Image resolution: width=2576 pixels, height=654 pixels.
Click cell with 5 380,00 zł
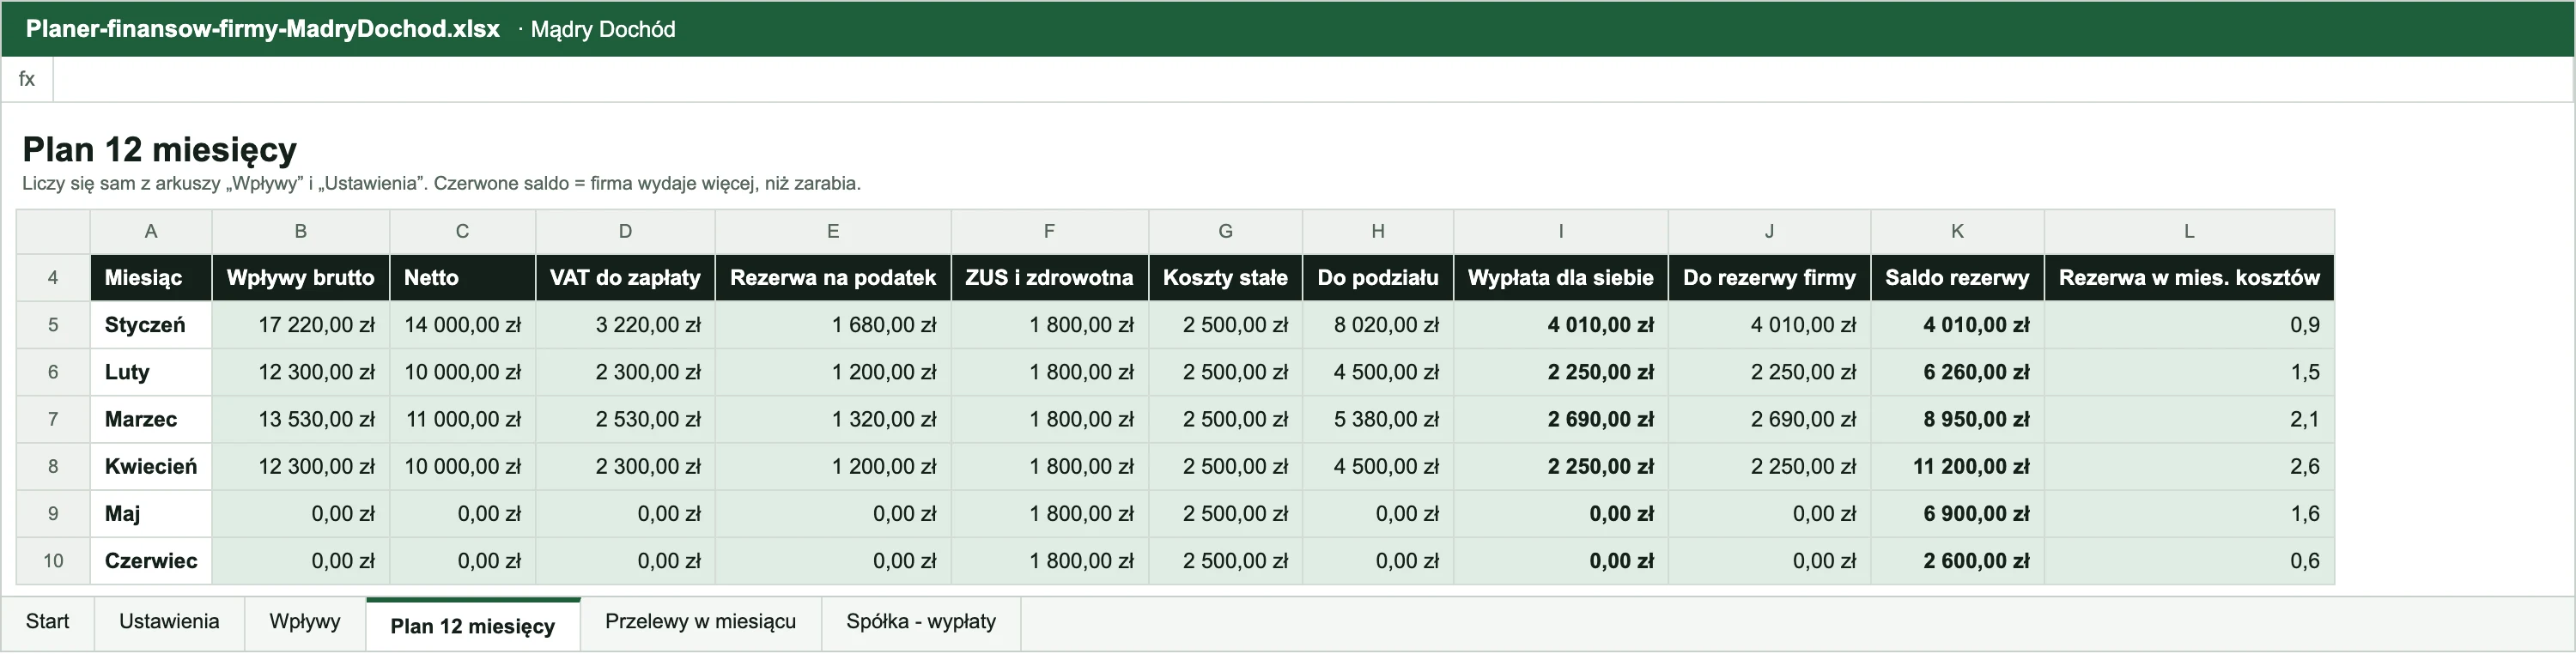coord(1378,420)
